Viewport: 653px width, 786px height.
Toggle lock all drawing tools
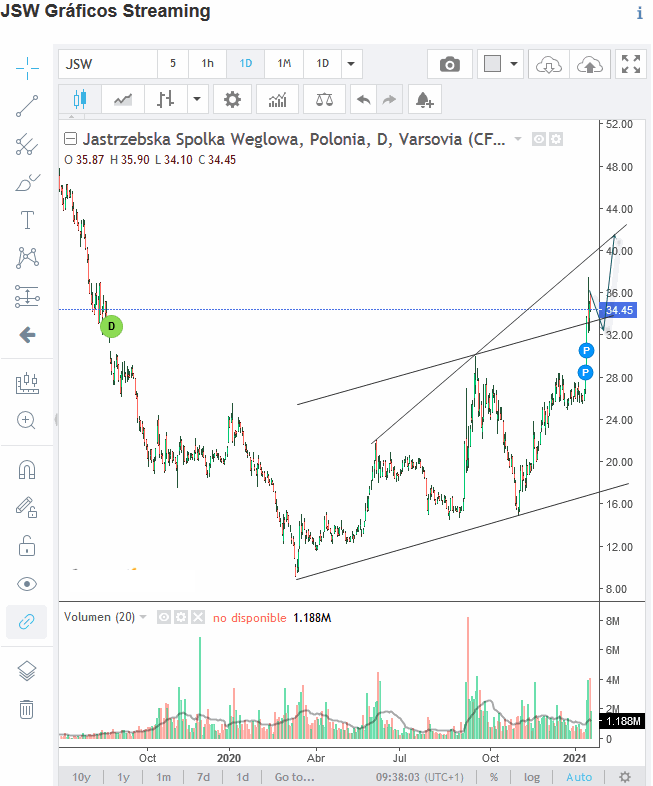click(x=27, y=546)
